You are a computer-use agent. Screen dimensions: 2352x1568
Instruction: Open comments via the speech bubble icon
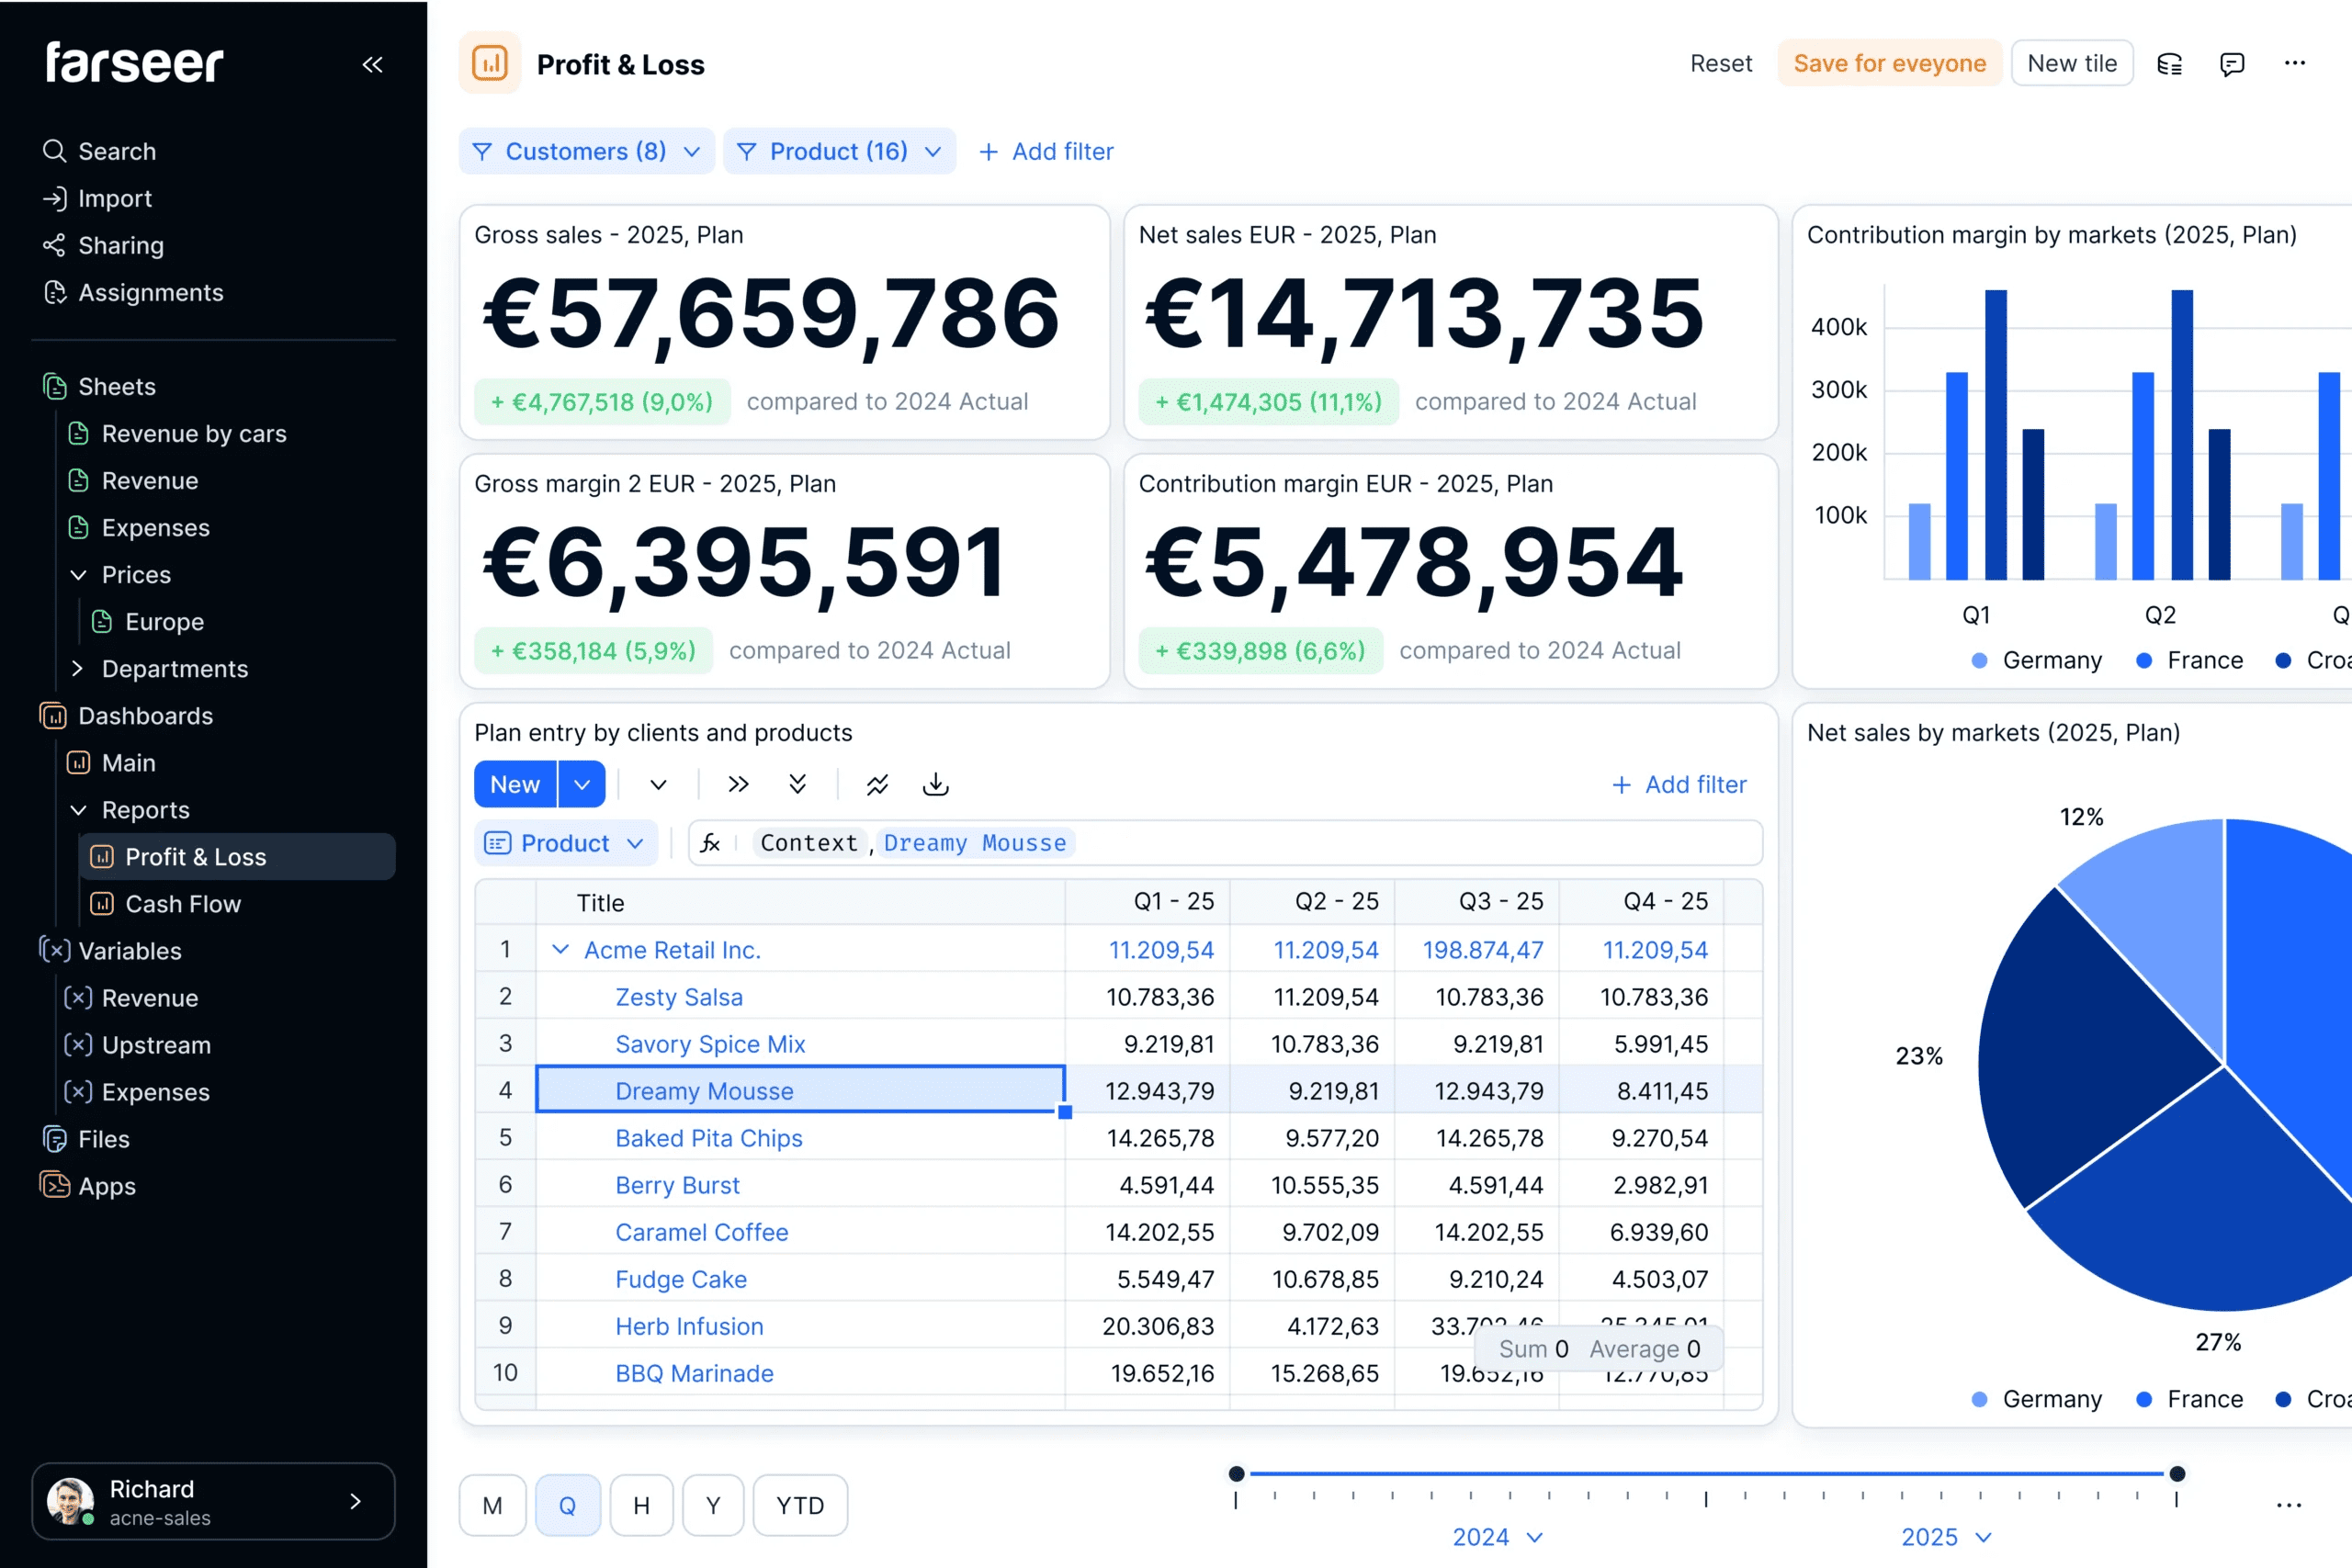point(2232,63)
